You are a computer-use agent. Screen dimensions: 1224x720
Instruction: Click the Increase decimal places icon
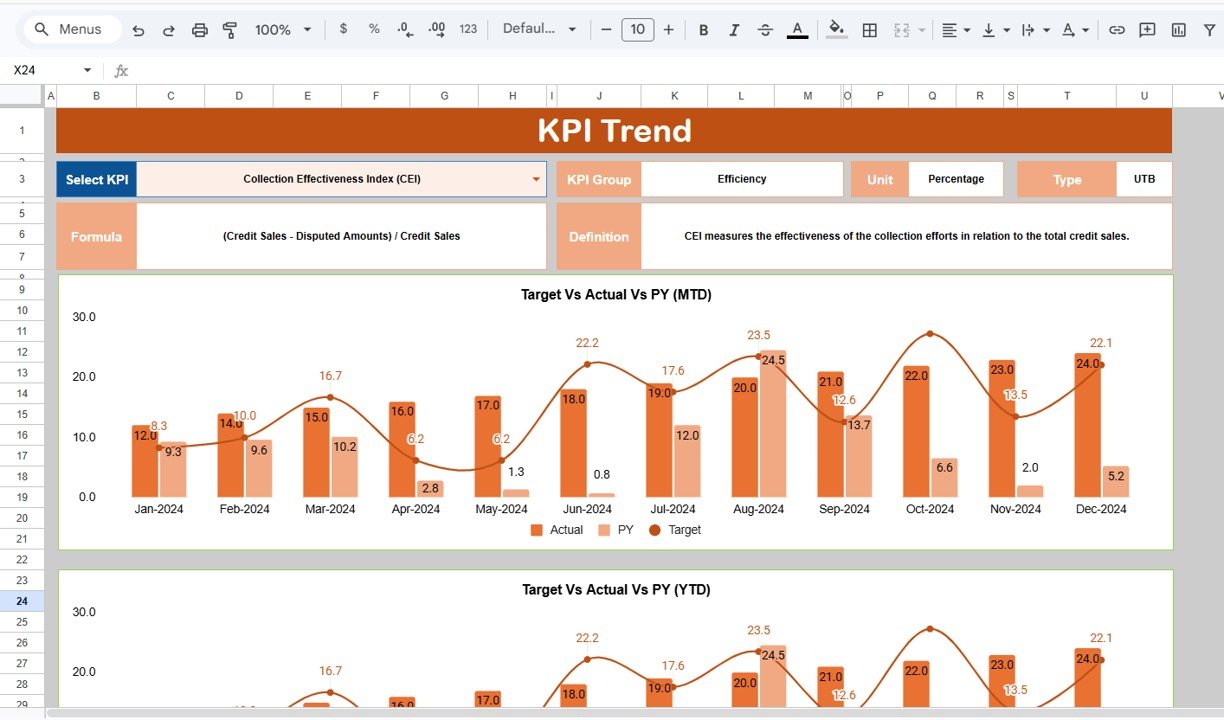(436, 29)
